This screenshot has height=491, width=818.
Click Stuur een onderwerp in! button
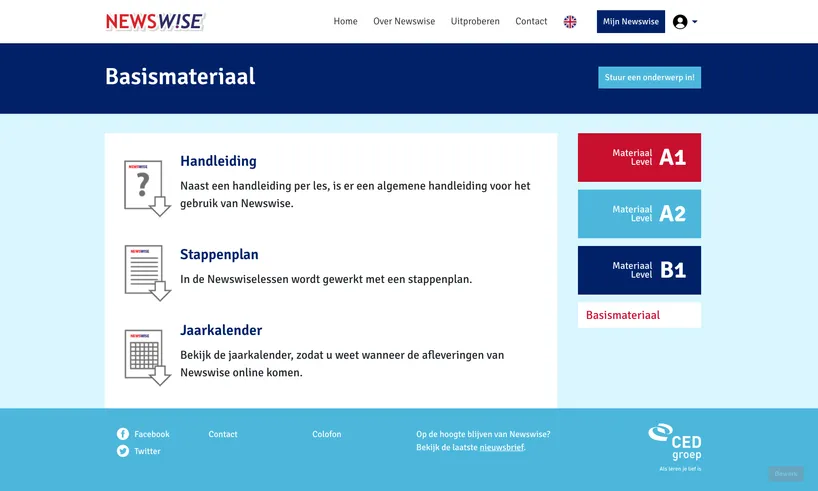coord(649,77)
